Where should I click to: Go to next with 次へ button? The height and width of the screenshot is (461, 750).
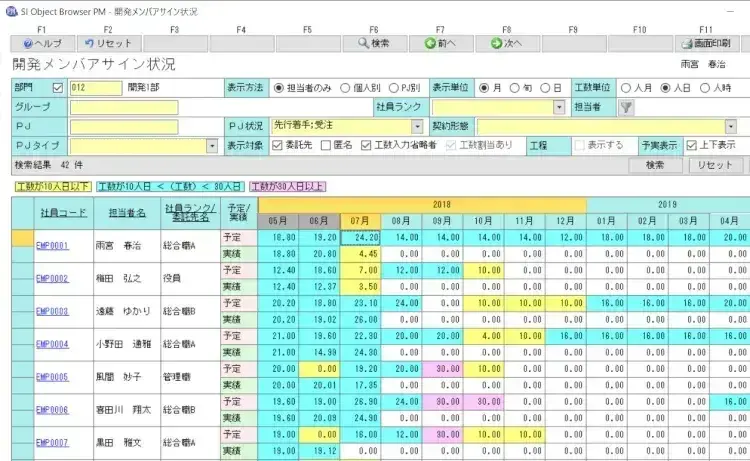click(507, 44)
